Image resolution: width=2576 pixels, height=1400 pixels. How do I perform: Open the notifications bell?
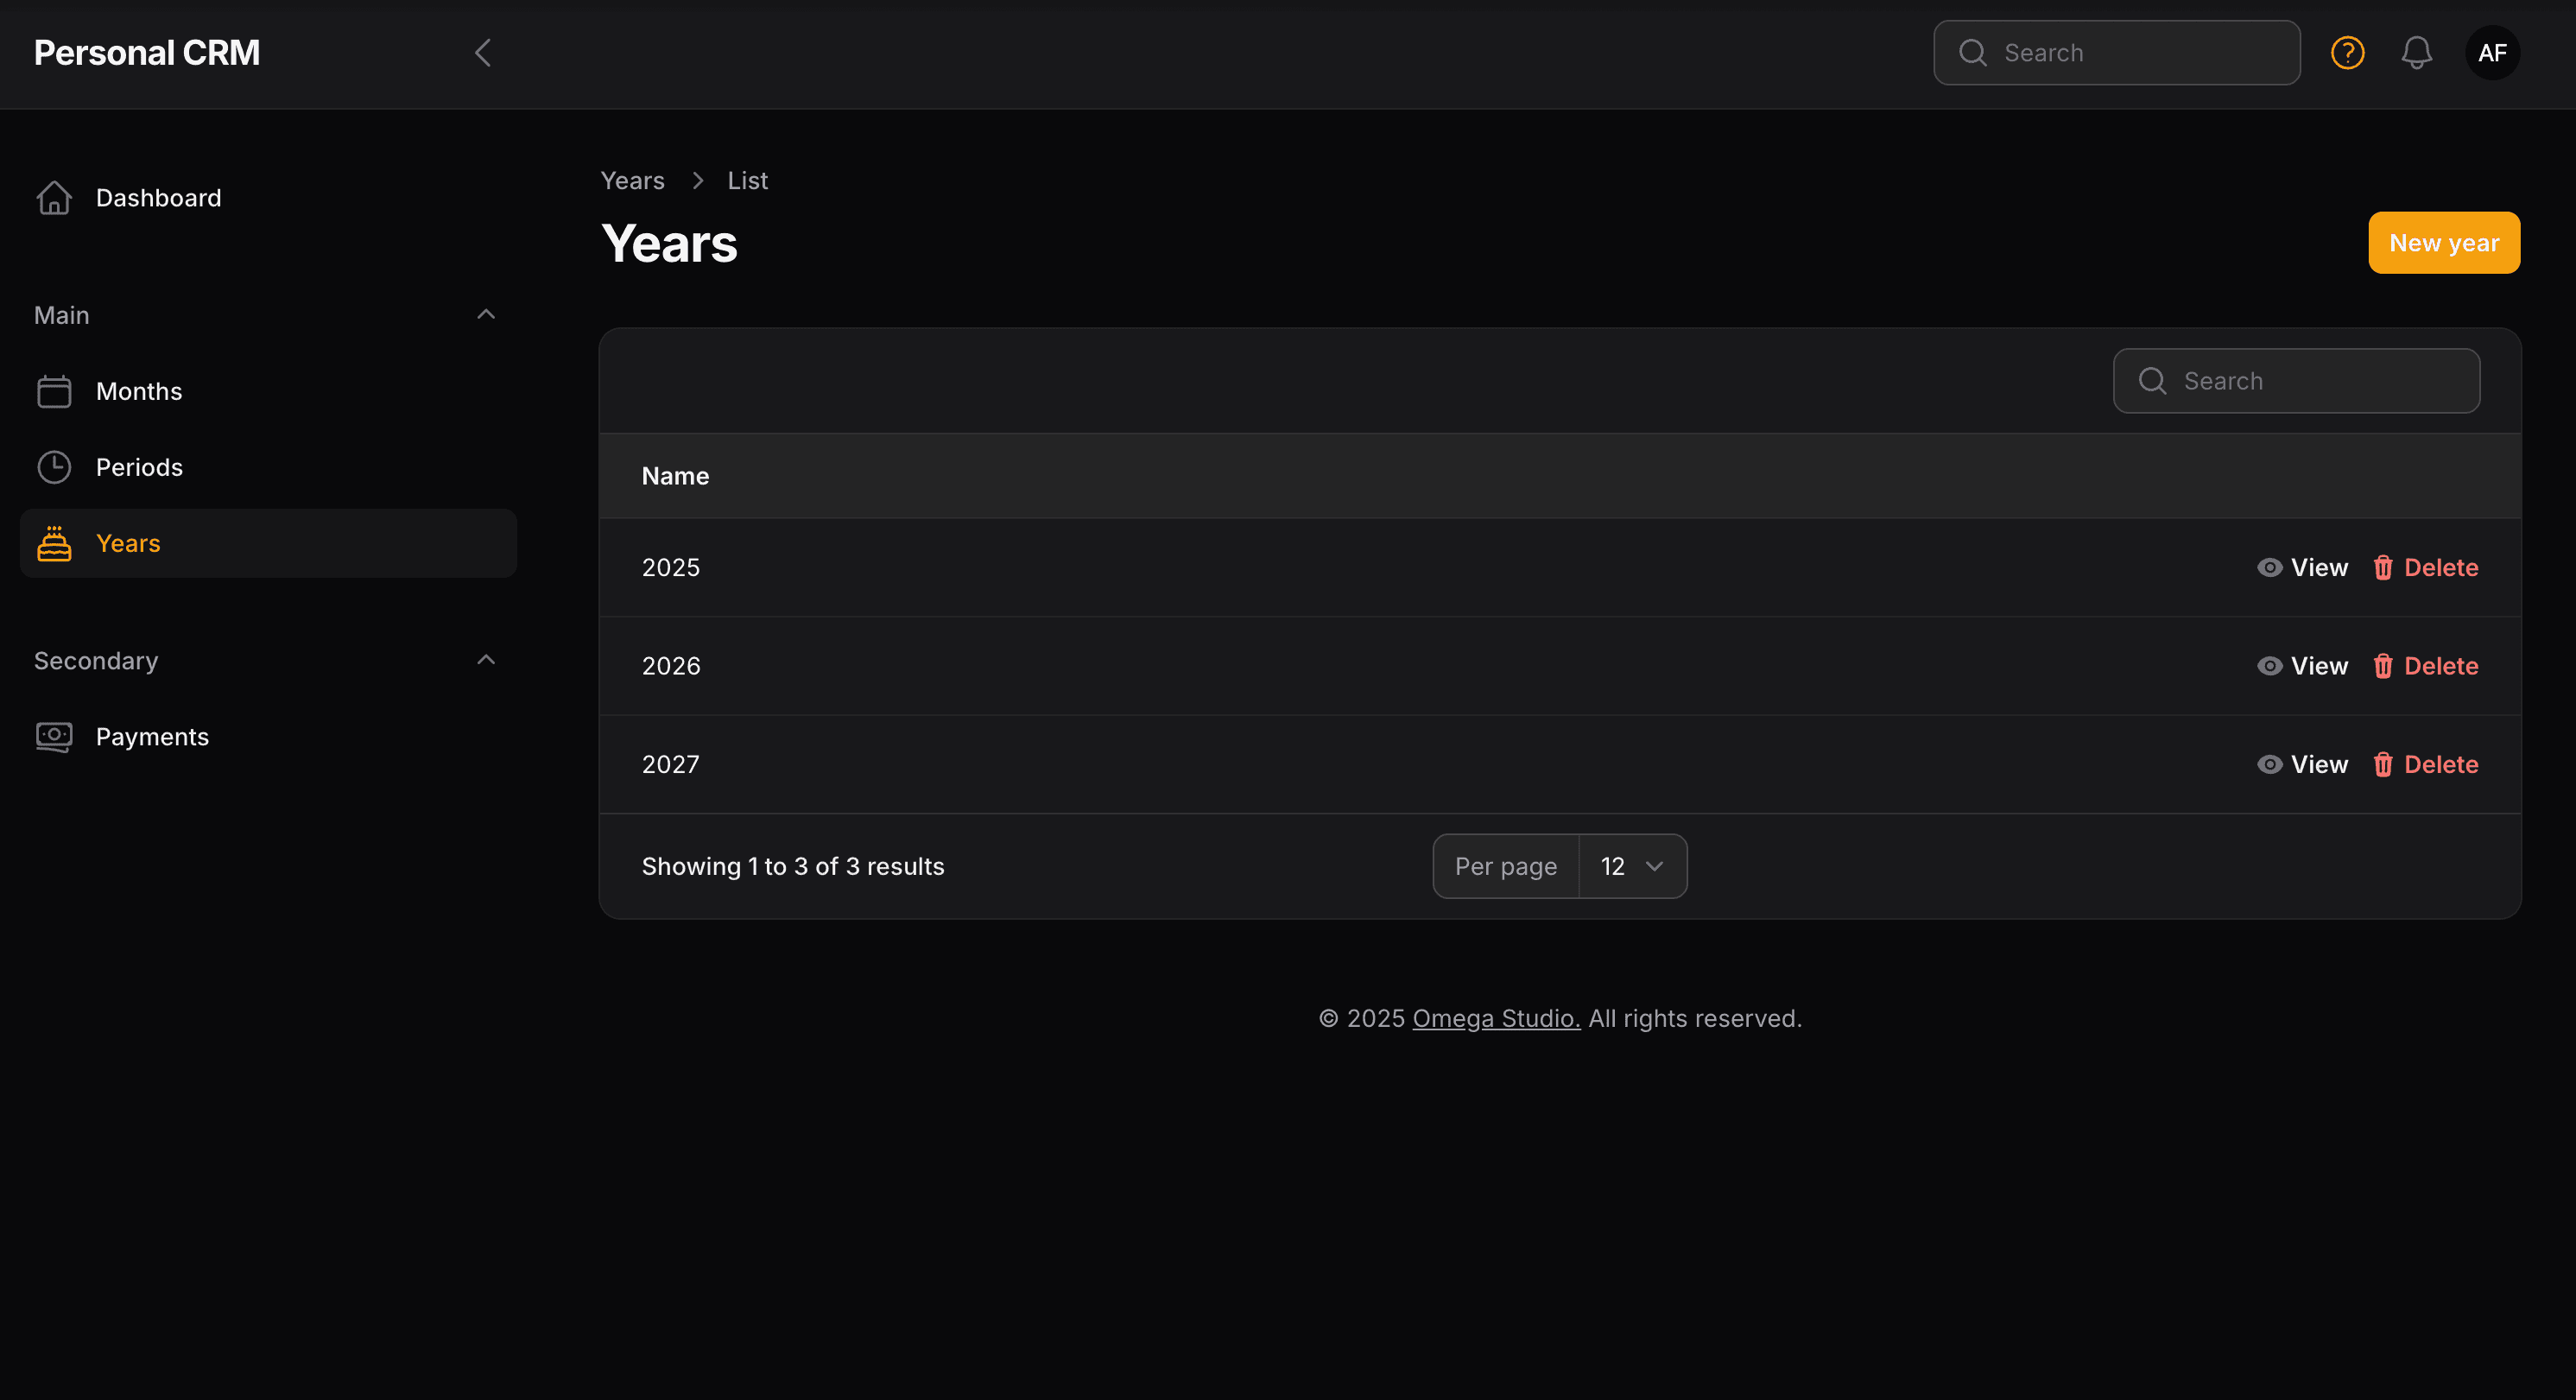[x=2416, y=53]
